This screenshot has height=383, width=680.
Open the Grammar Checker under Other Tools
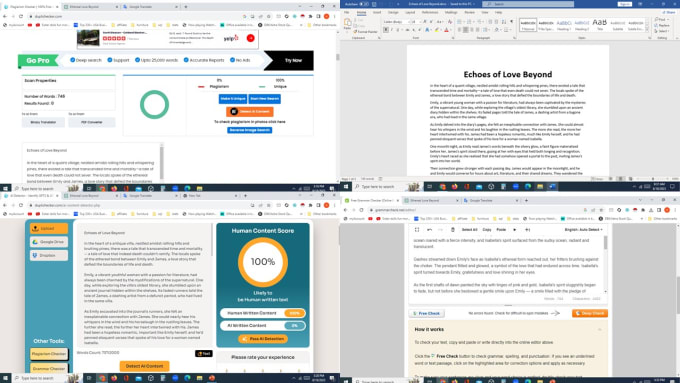click(49, 368)
